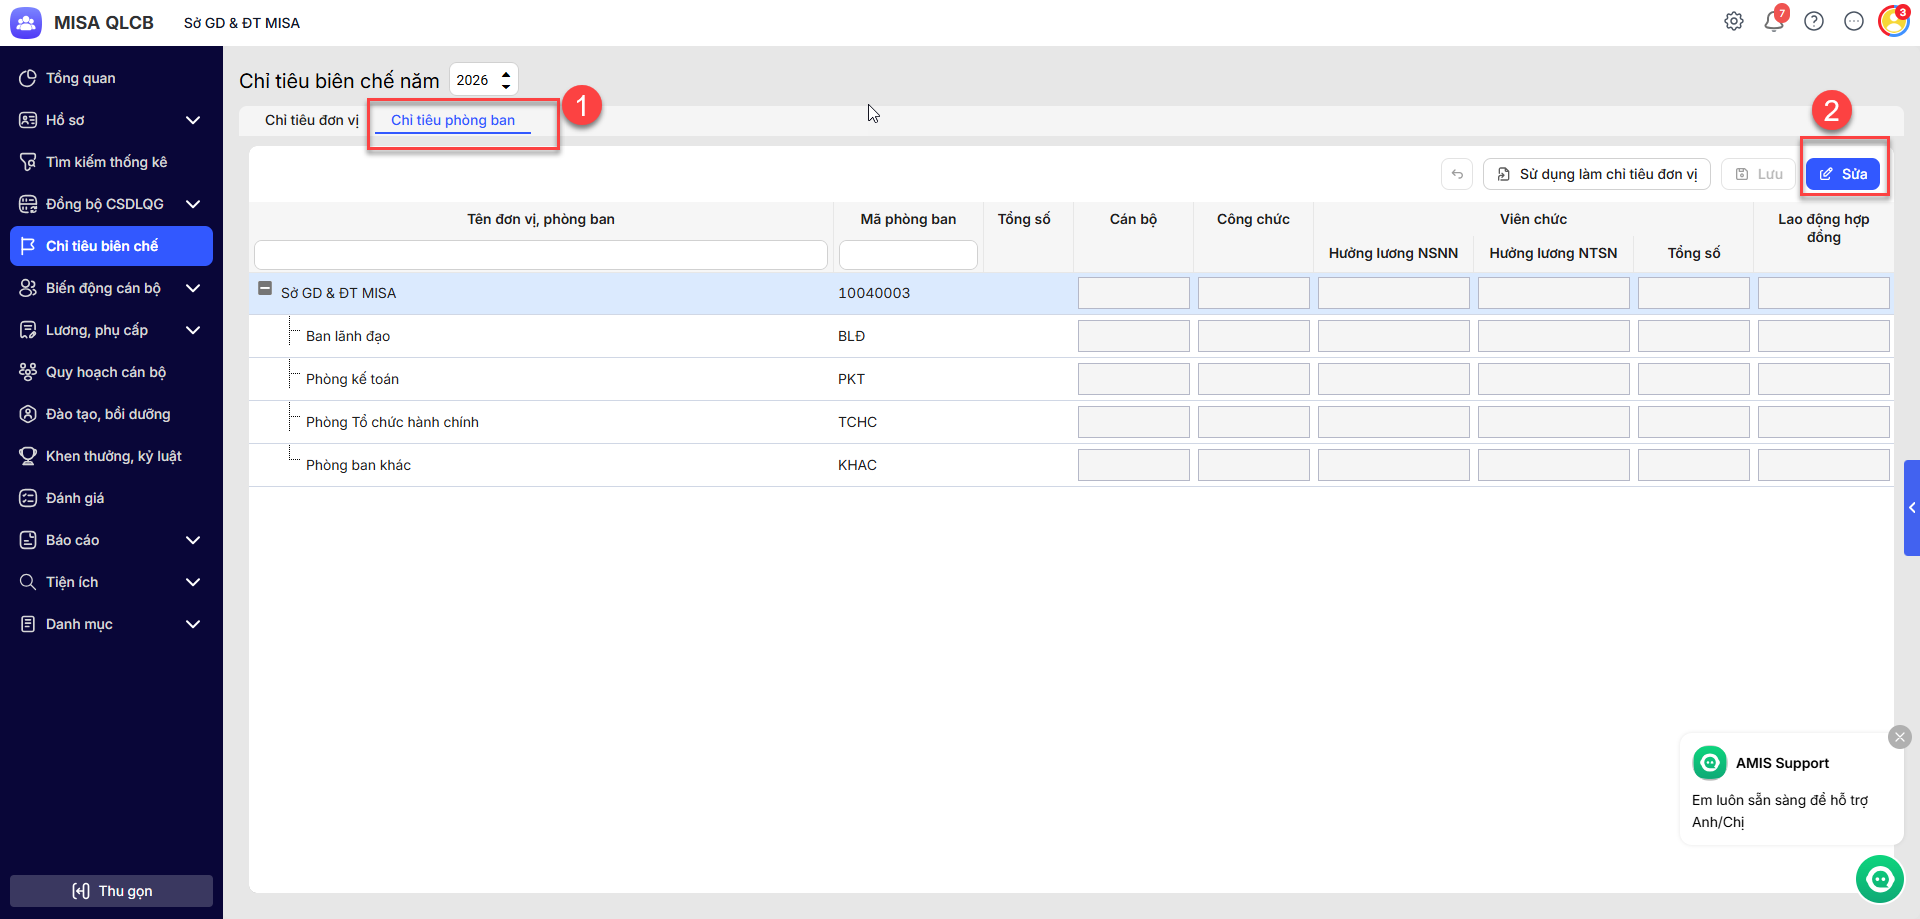Collapse sidebar with Thu gọn button
Viewport: 1920px width, 919px height.
coord(111,891)
